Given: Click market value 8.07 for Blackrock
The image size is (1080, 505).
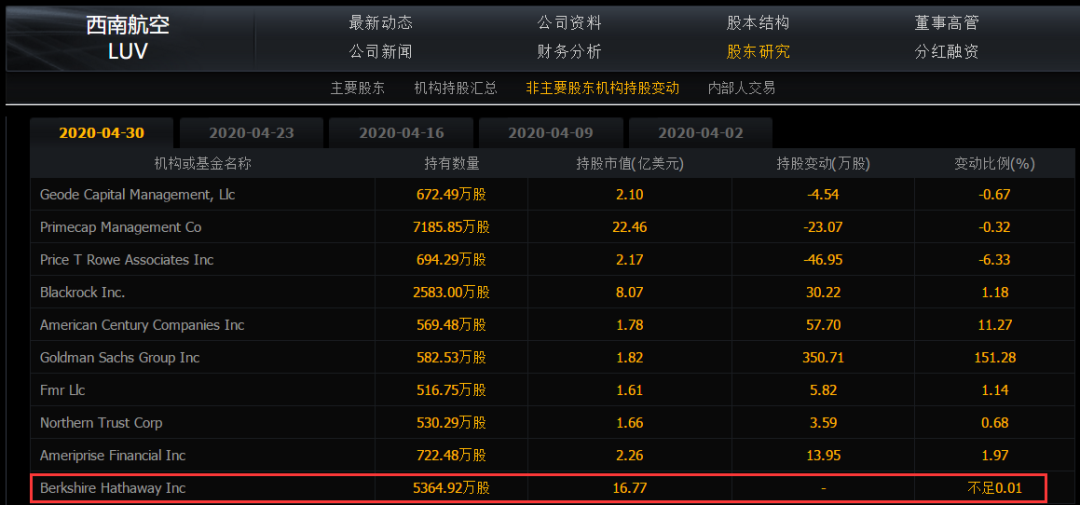Looking at the screenshot, I should click(630, 293).
